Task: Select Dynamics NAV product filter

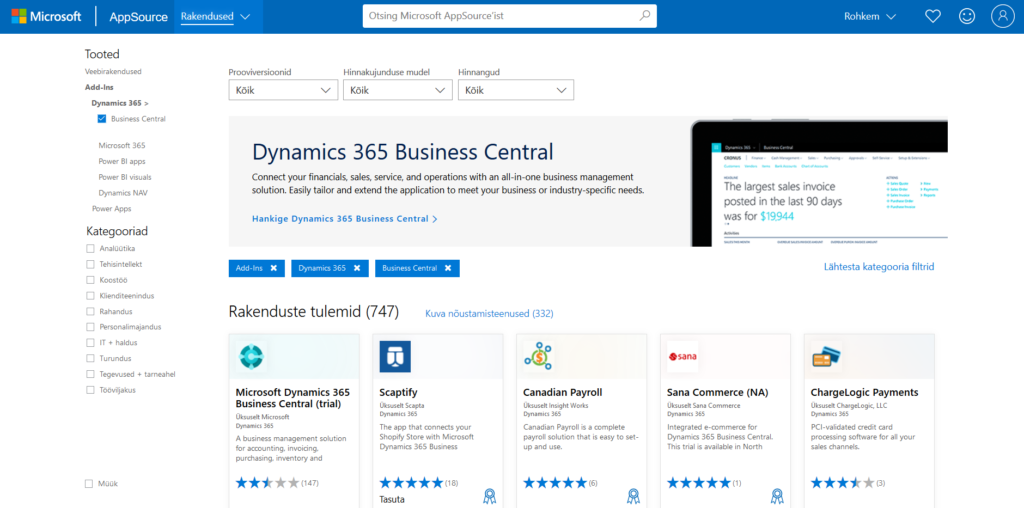Action: tap(123, 193)
